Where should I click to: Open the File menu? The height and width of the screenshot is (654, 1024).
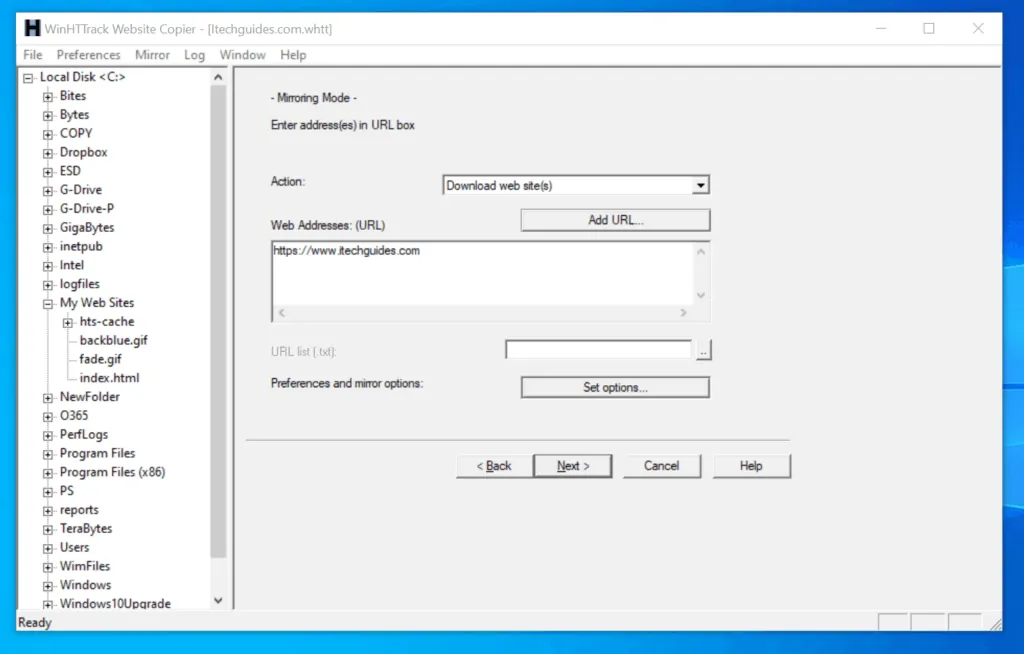pos(33,55)
